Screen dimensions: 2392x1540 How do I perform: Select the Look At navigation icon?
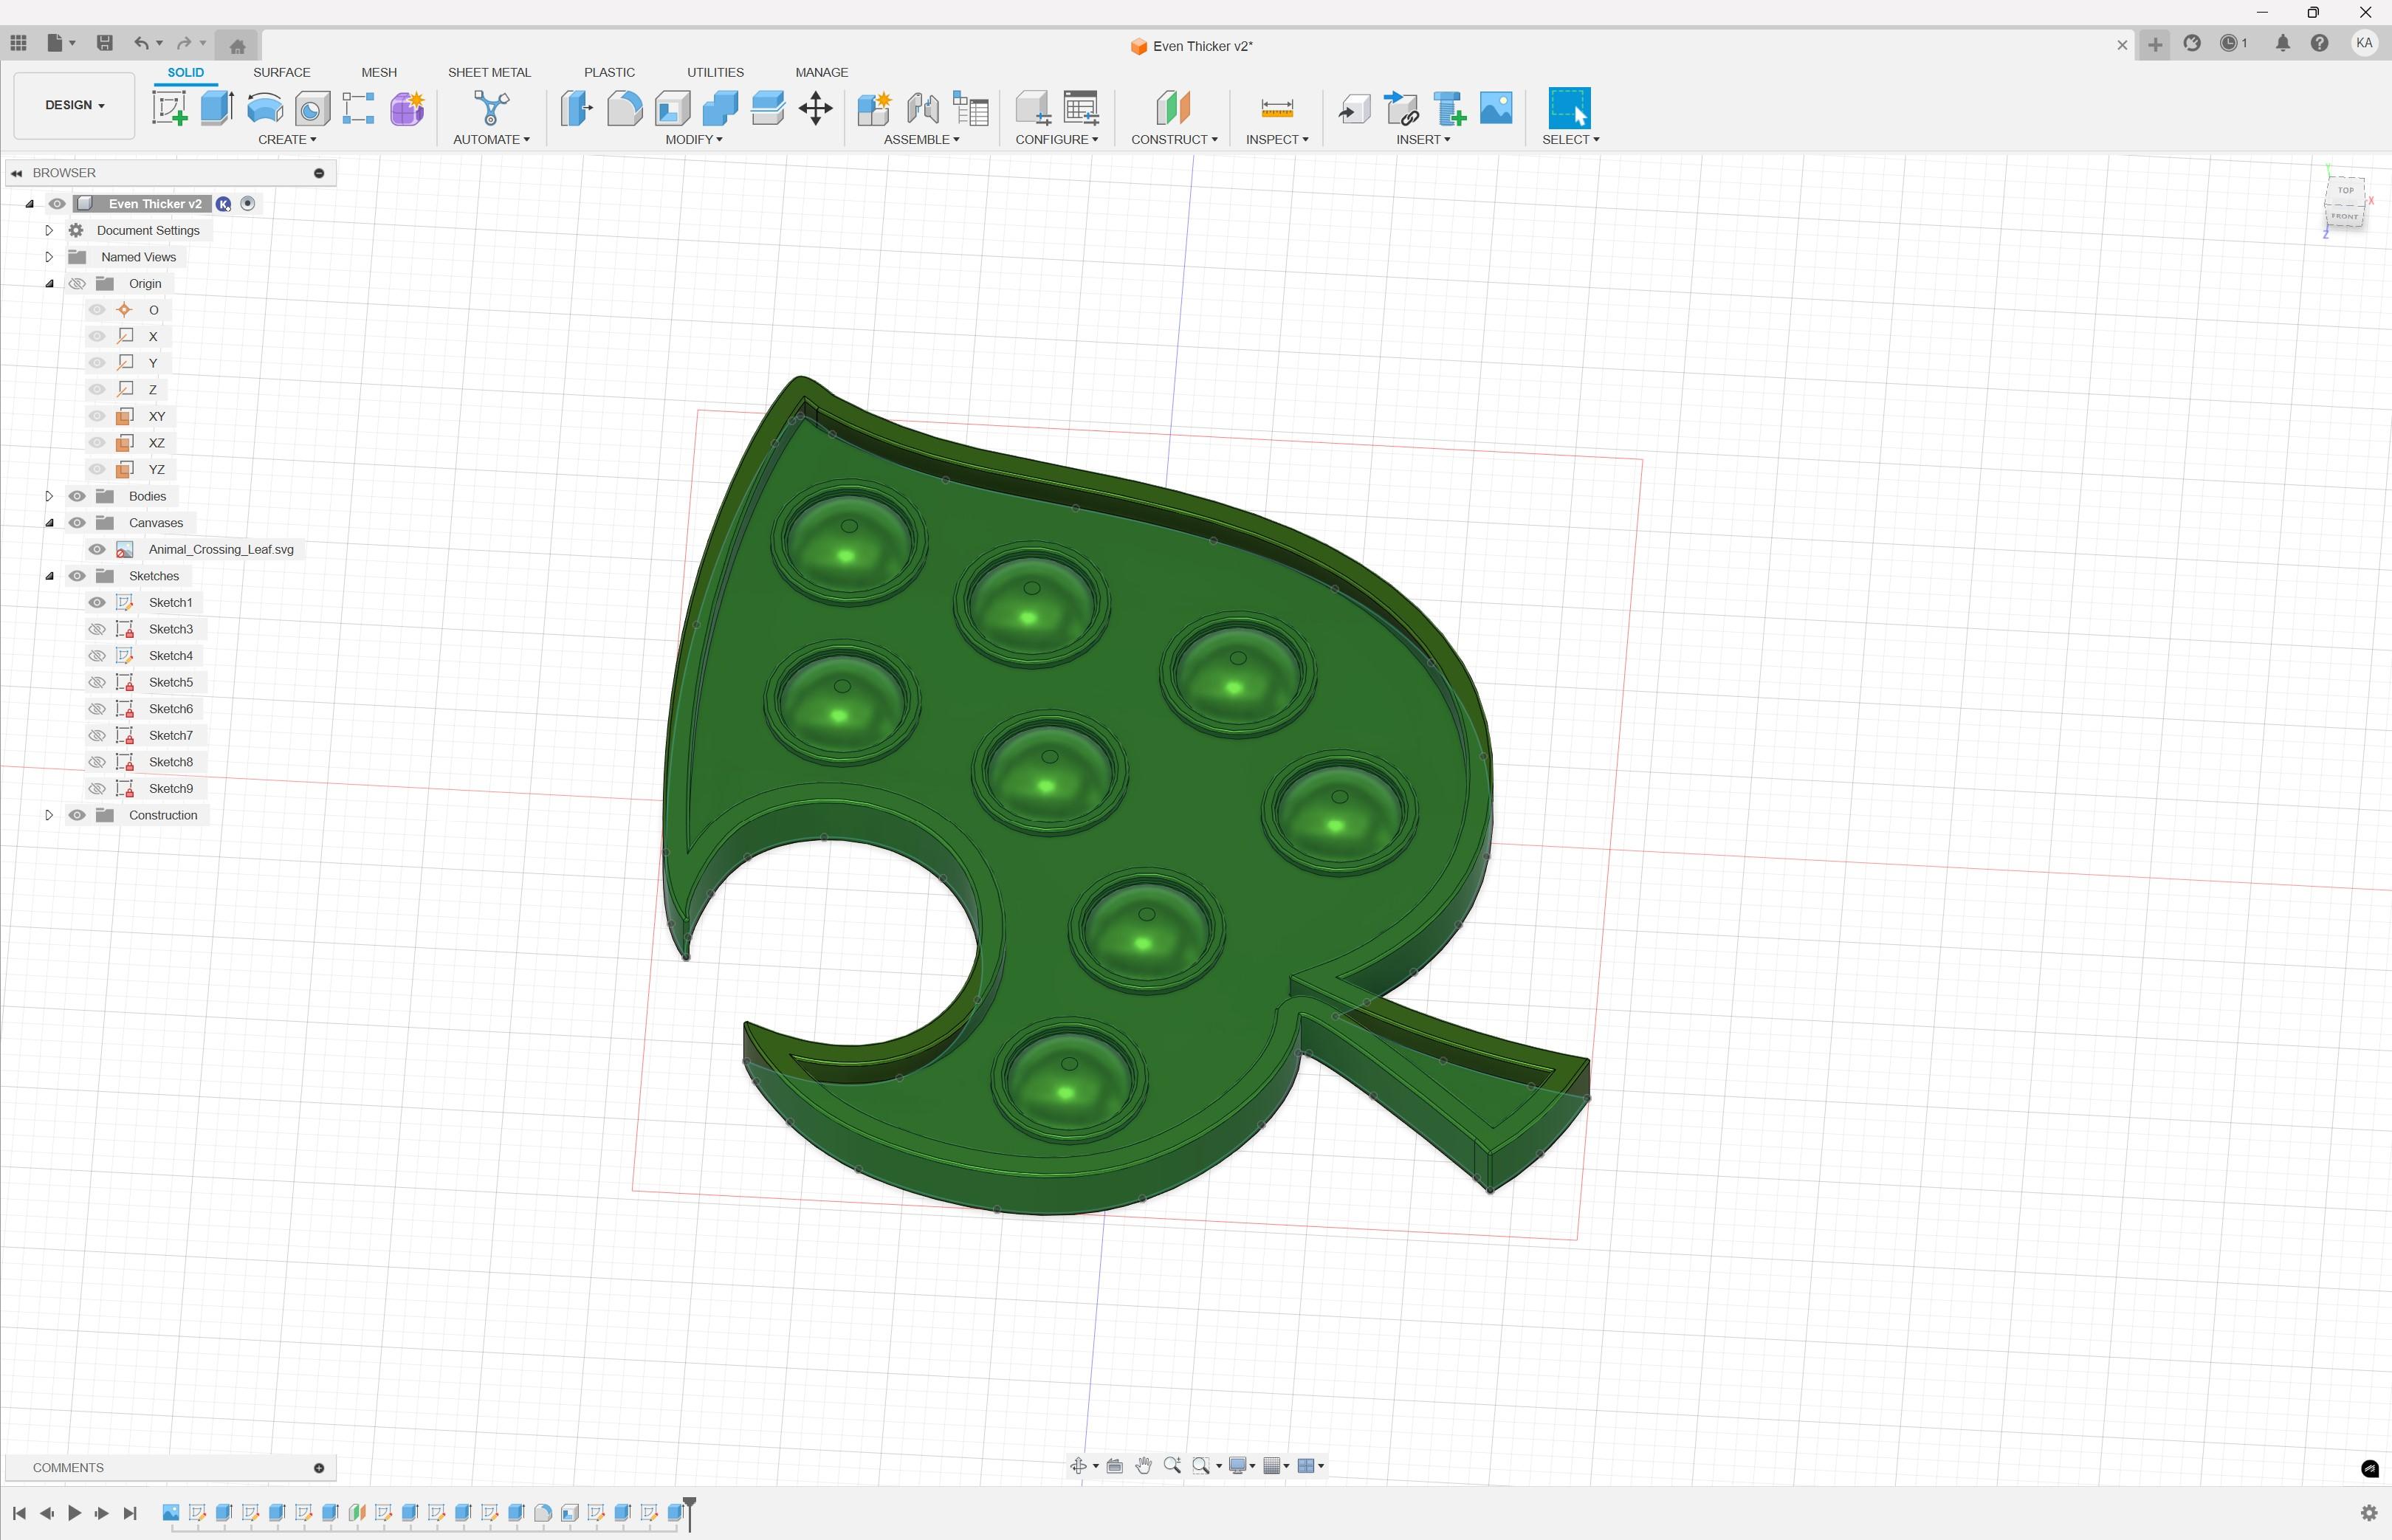point(1115,1466)
